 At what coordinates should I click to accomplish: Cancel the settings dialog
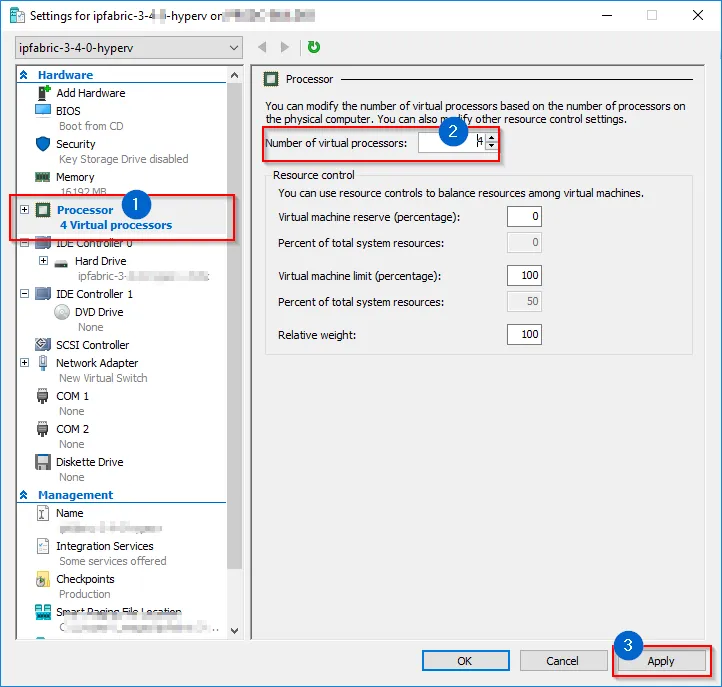click(562, 661)
